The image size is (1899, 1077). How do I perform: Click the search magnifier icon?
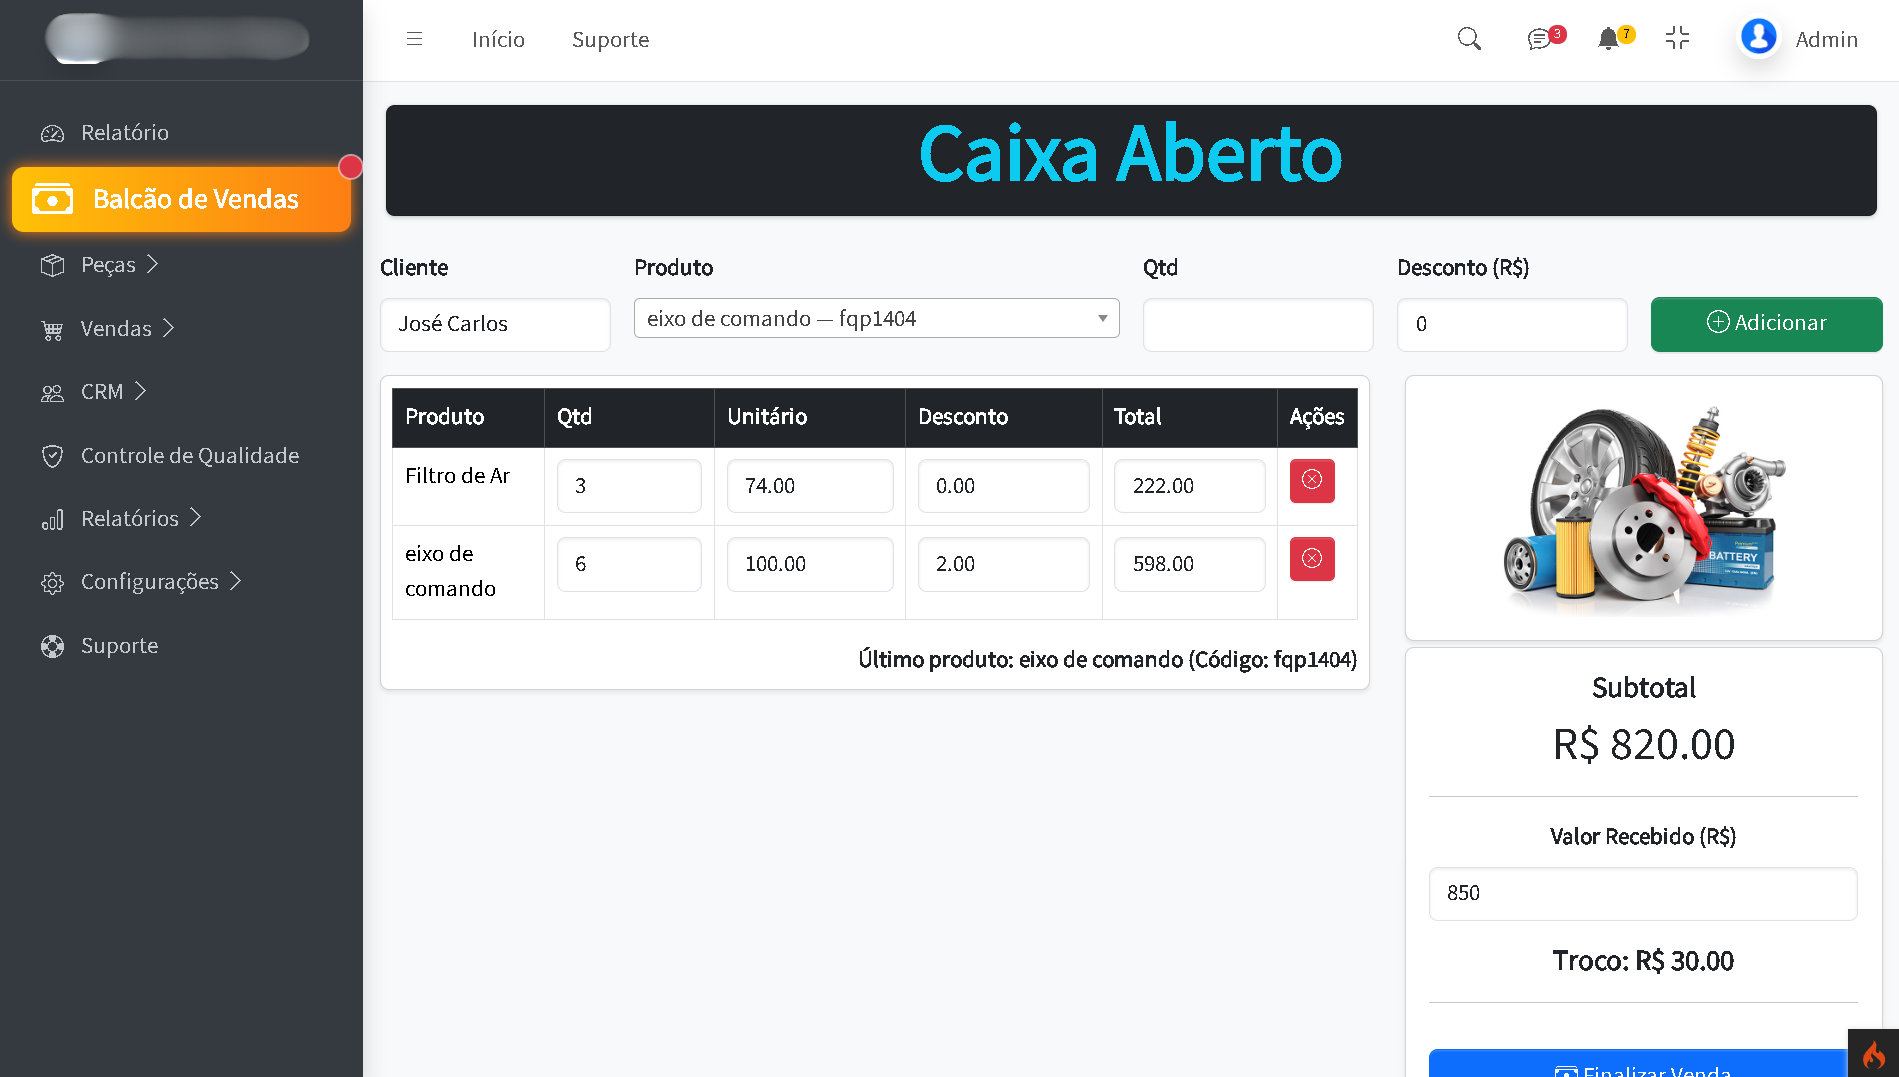(1468, 39)
